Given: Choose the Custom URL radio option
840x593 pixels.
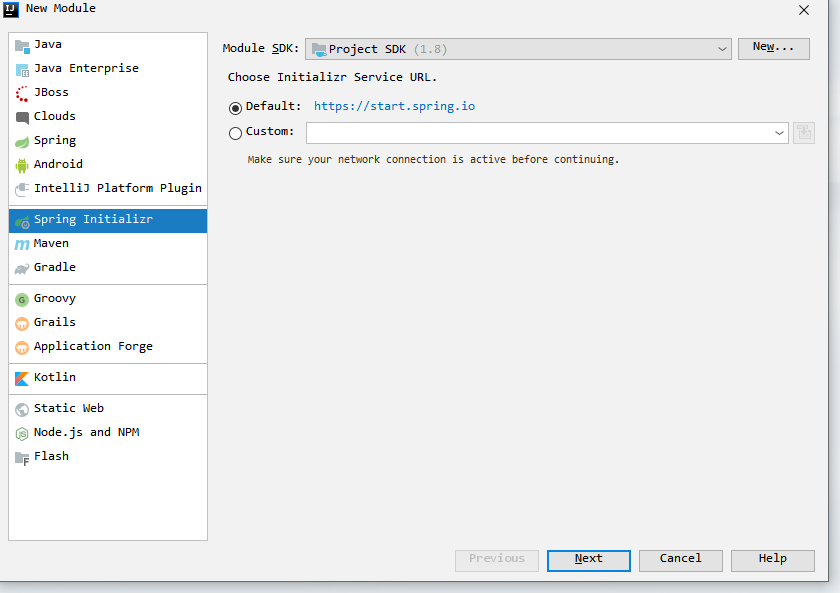Looking at the screenshot, I should pos(236,132).
